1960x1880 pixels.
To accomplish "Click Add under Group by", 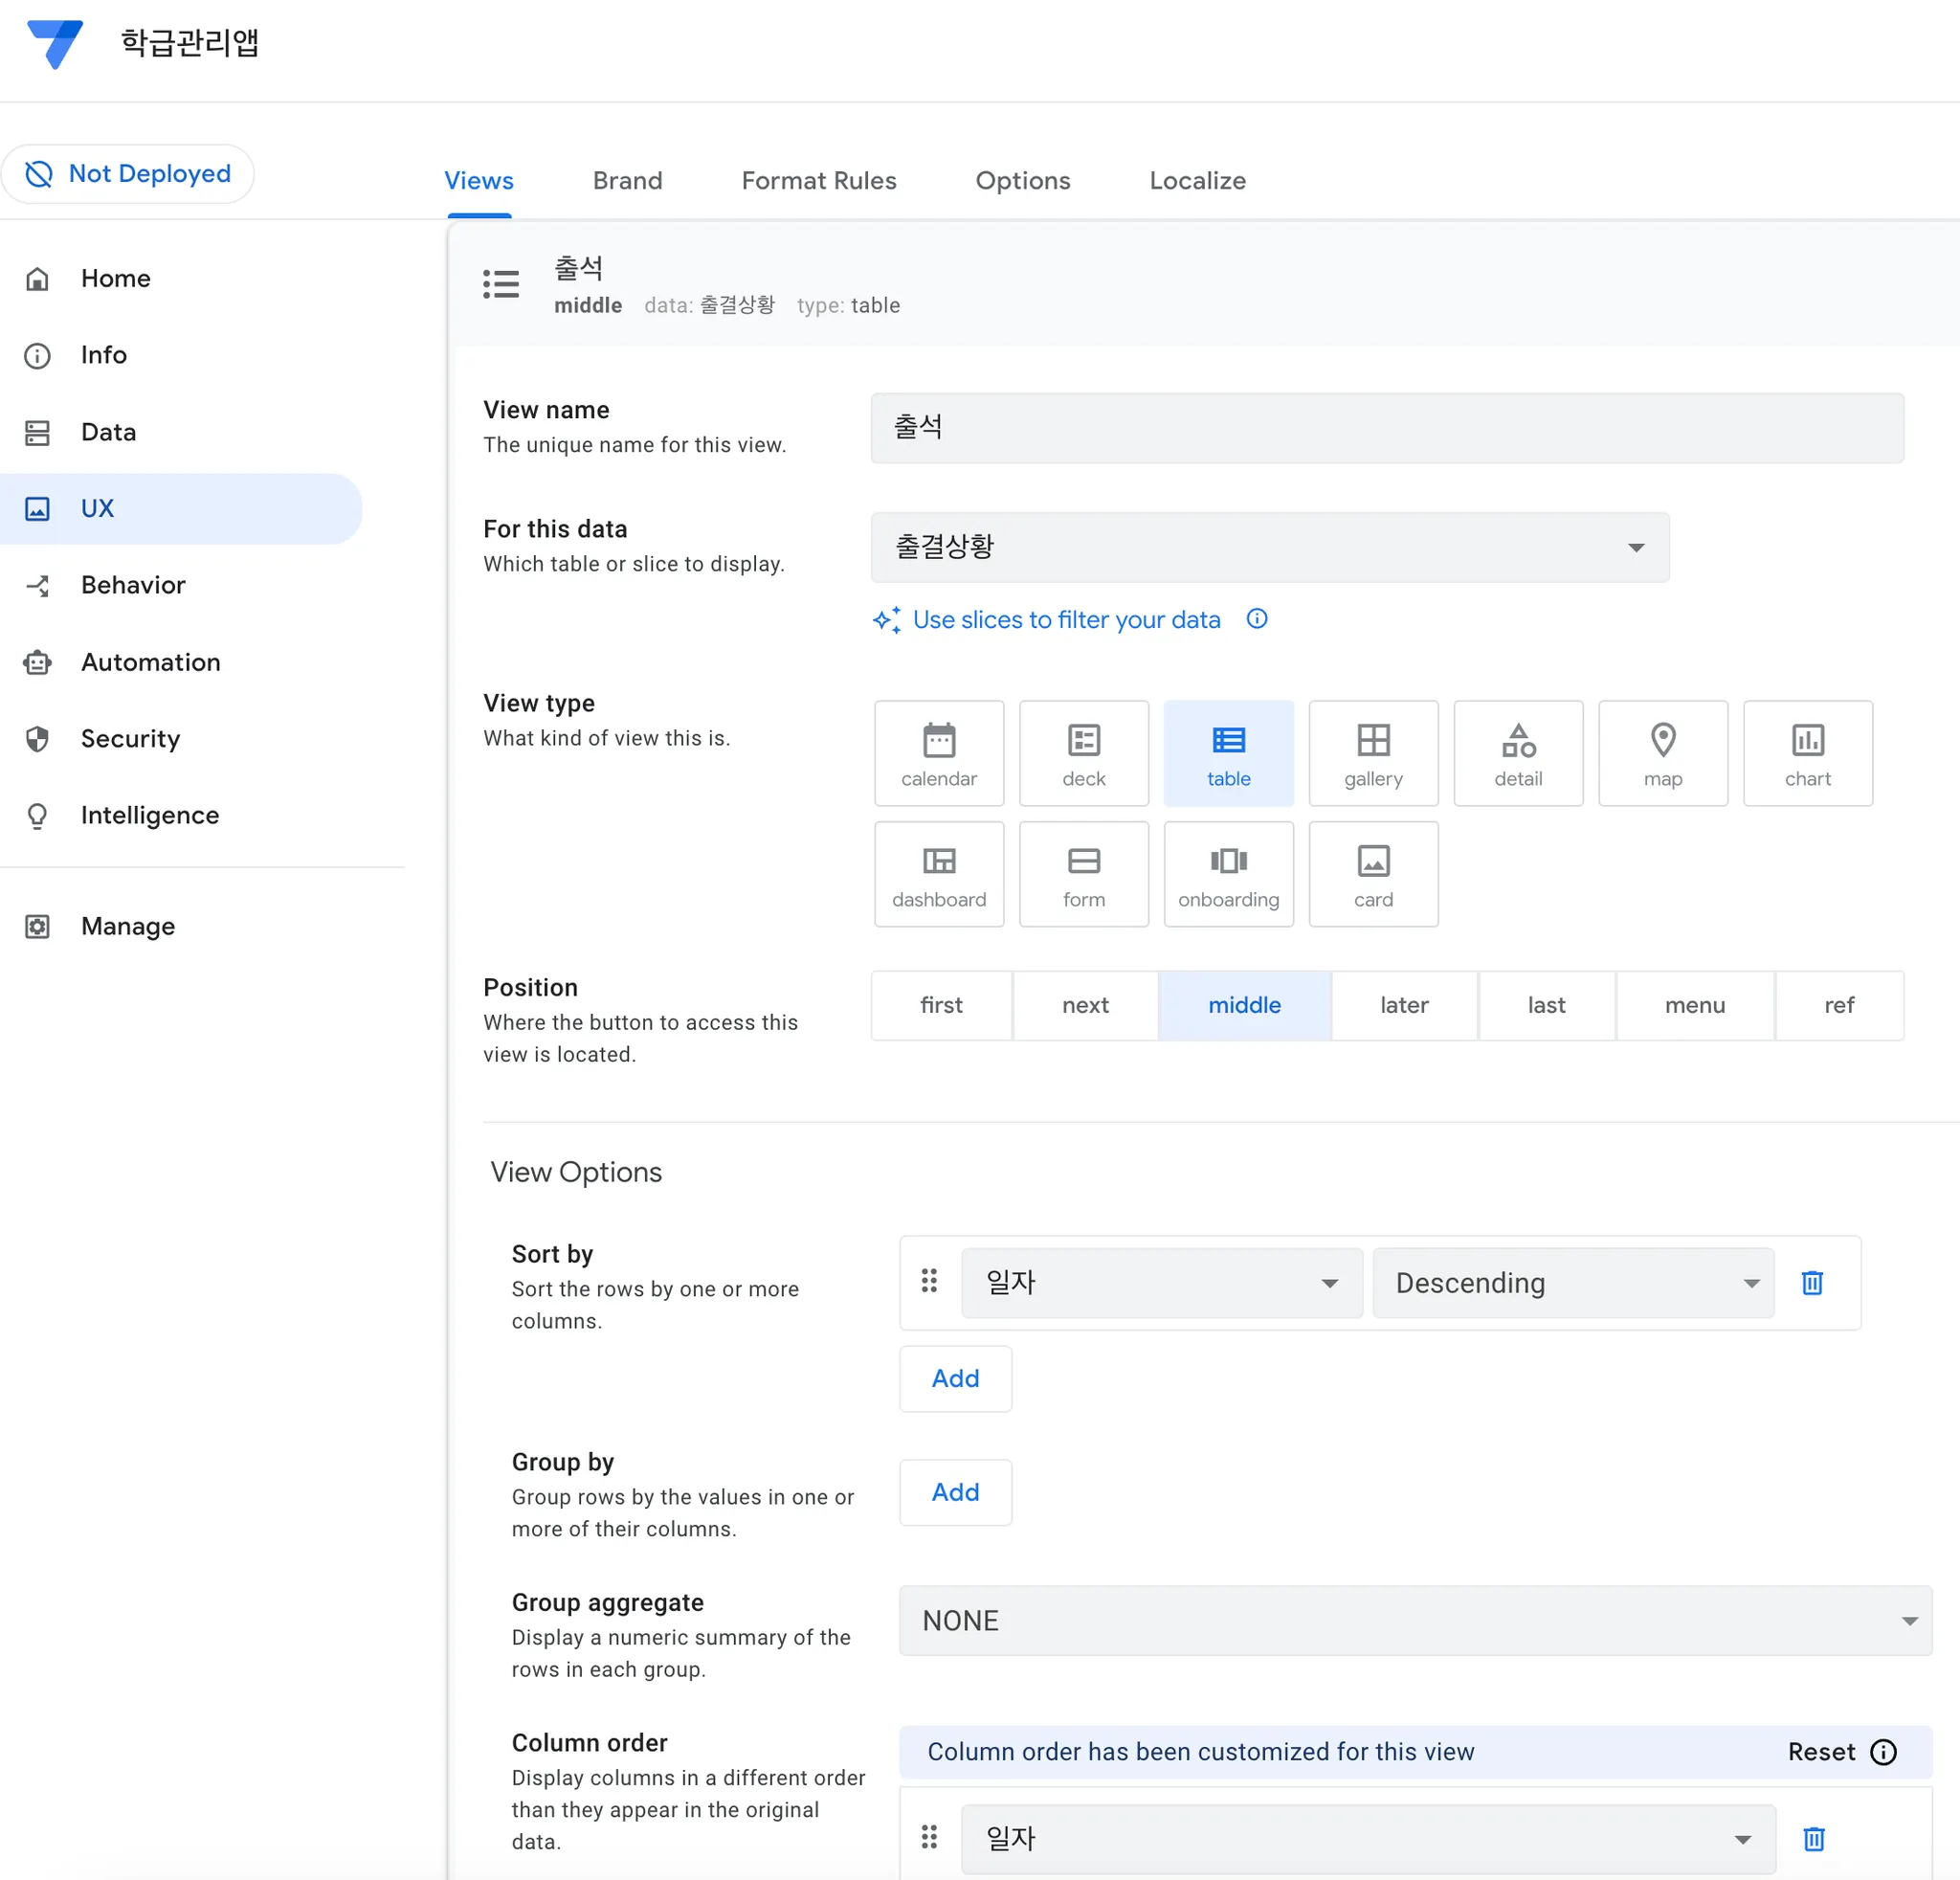I will point(954,1492).
